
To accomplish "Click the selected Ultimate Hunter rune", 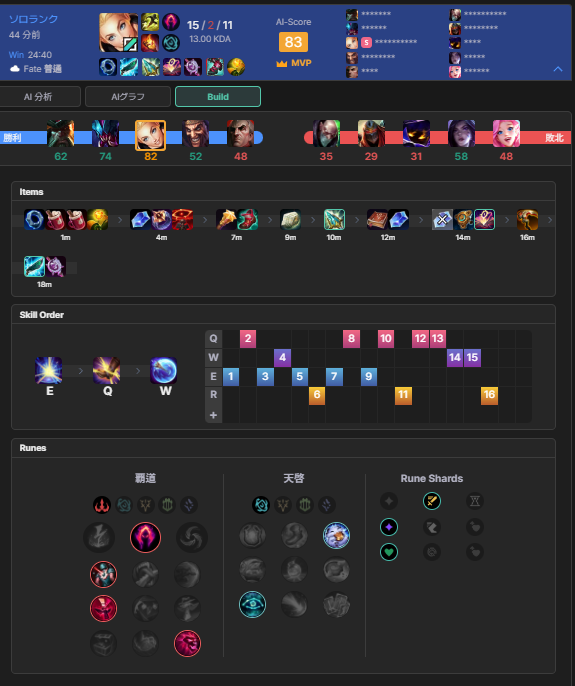I will 187,643.
